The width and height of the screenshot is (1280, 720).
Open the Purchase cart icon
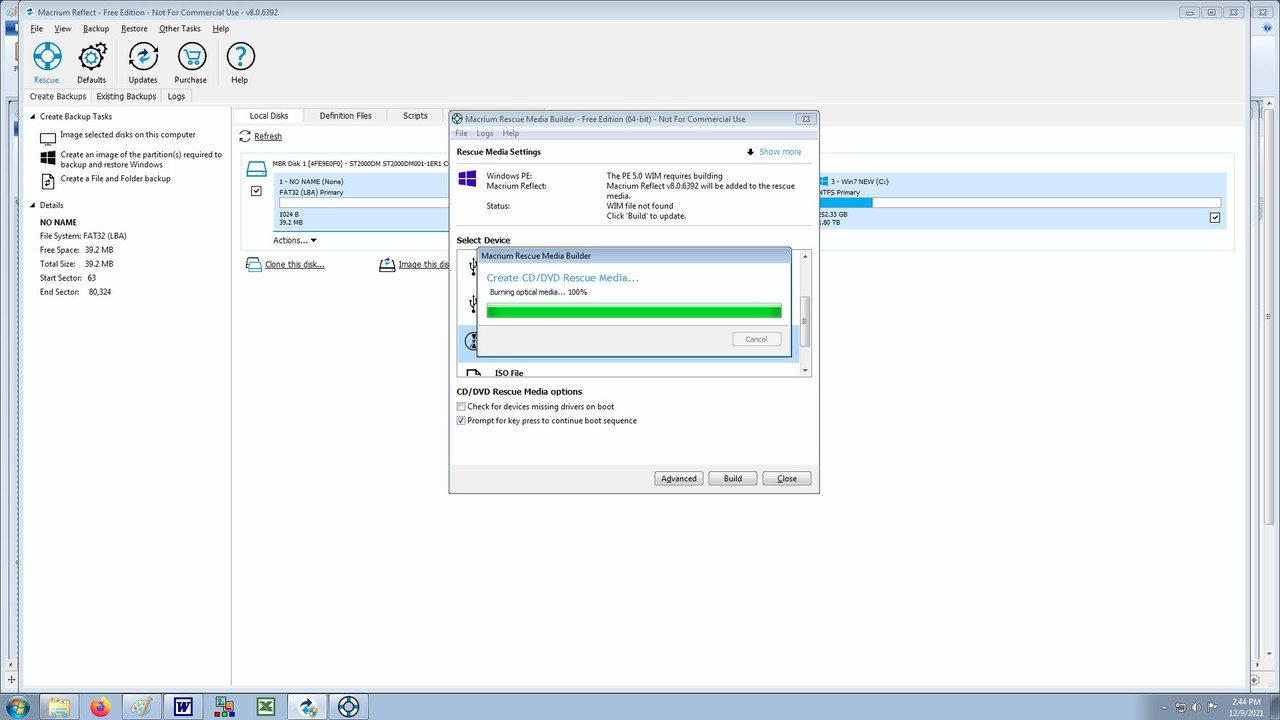click(x=191, y=57)
